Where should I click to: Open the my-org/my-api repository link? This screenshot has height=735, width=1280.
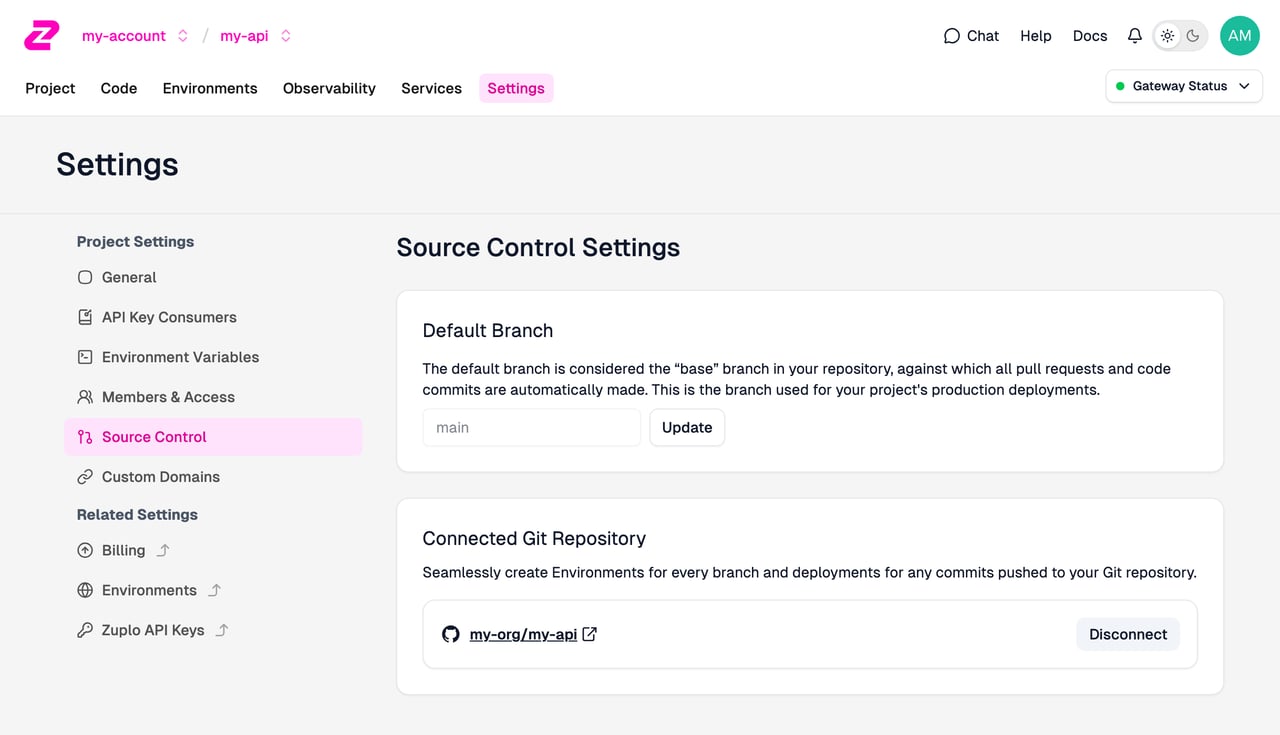523,634
